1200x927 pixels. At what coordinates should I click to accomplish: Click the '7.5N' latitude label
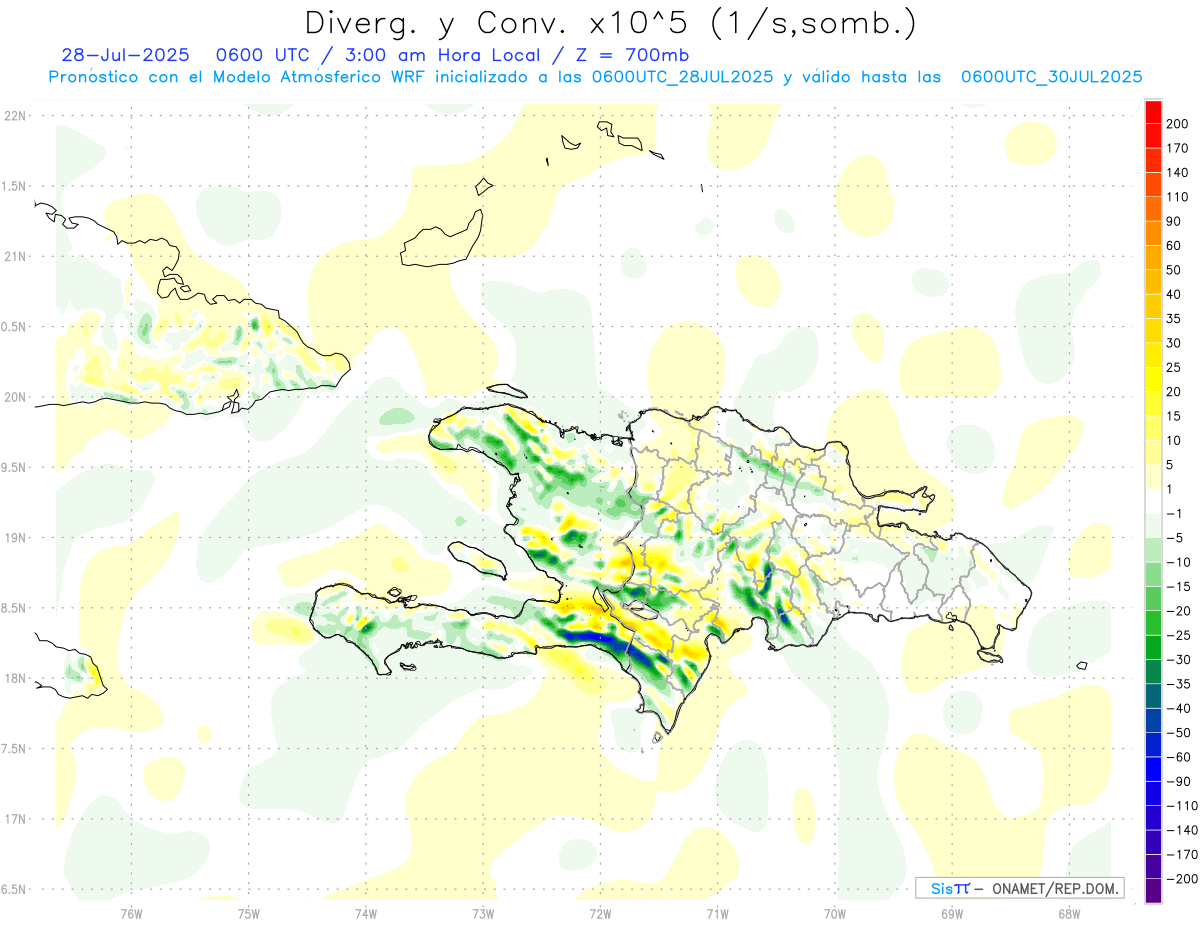(15, 748)
